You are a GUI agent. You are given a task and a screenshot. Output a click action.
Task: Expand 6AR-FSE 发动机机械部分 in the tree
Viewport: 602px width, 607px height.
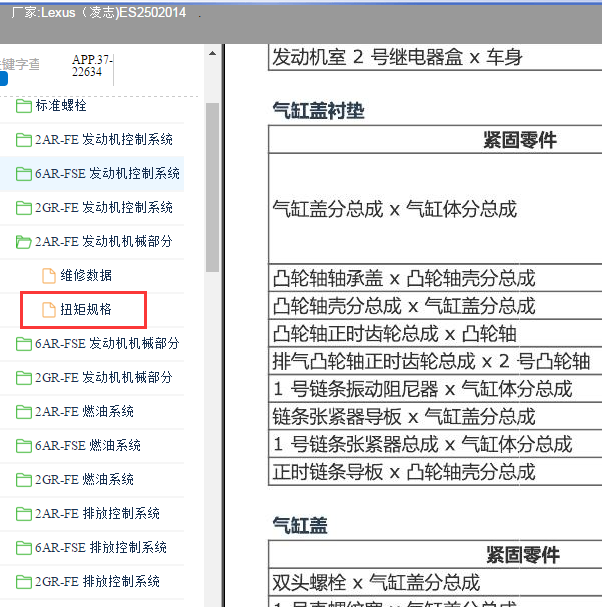click(x=107, y=343)
